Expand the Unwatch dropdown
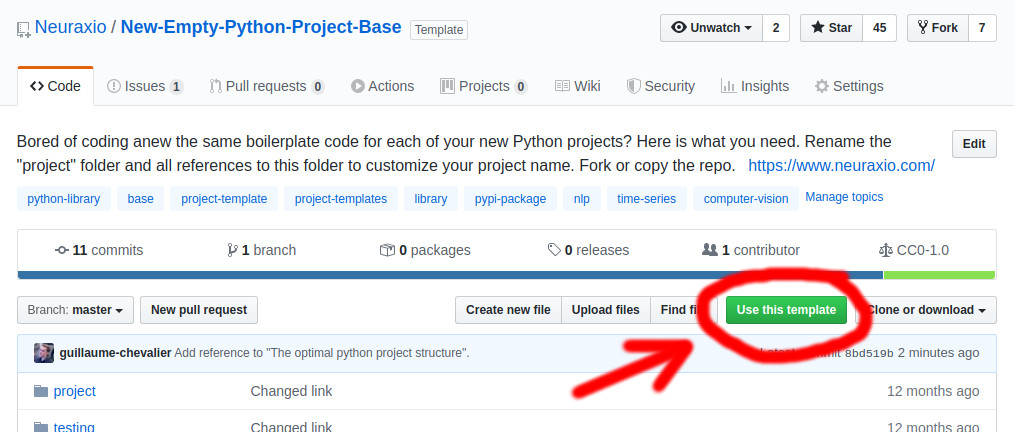 click(x=711, y=28)
